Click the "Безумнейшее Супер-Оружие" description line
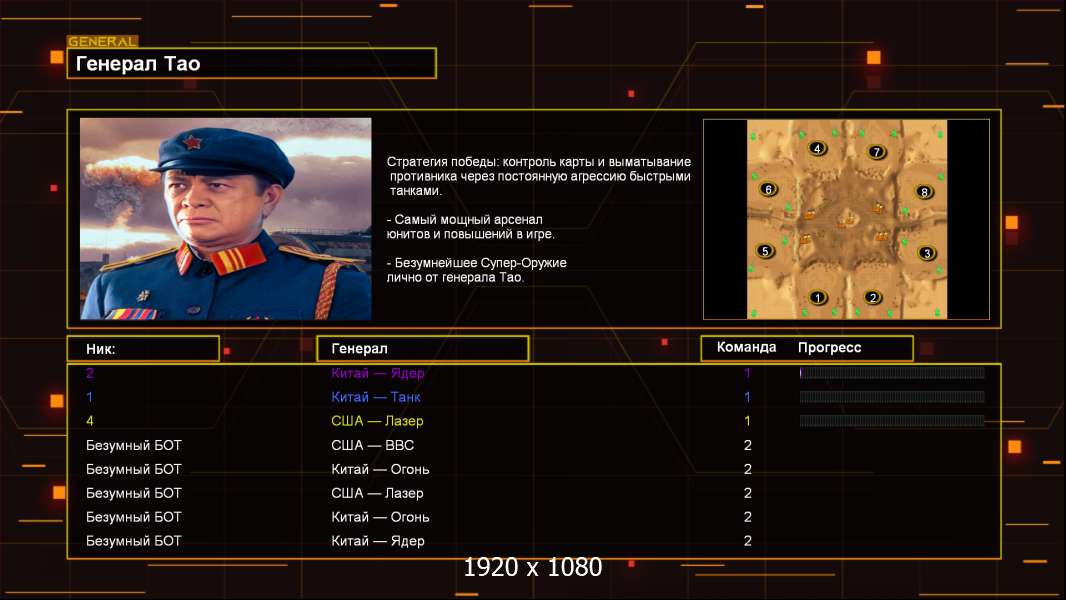 tap(477, 270)
